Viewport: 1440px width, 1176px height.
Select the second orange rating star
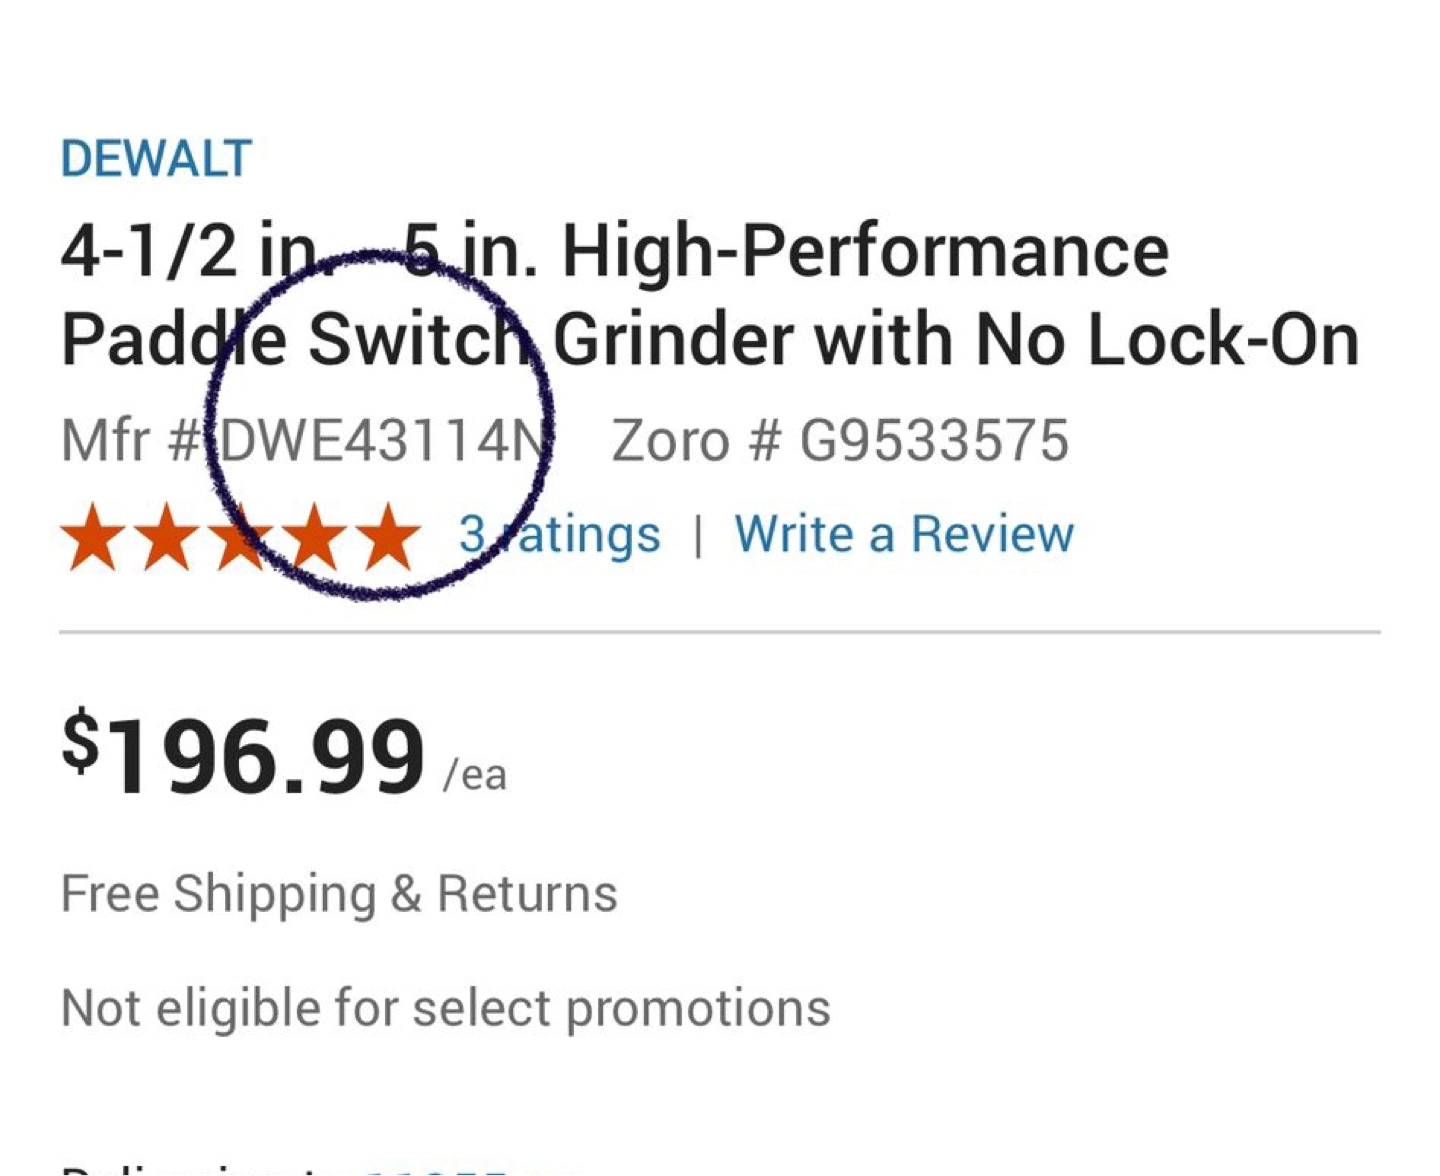(166, 537)
